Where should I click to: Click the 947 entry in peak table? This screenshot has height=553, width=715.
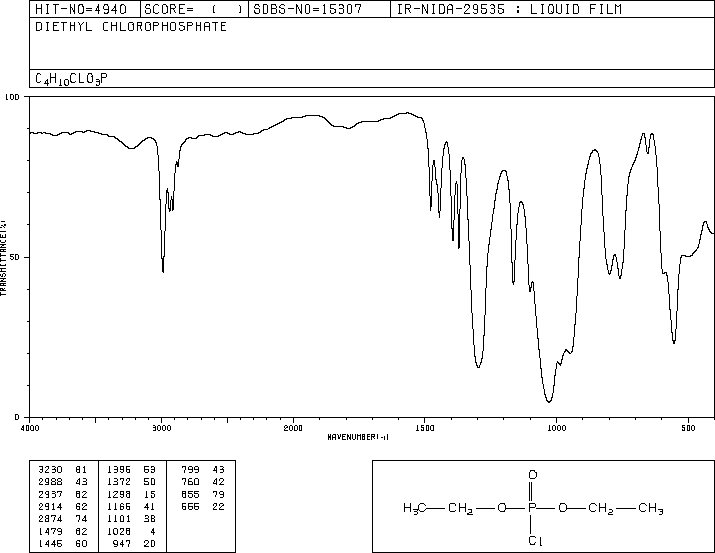[122, 544]
